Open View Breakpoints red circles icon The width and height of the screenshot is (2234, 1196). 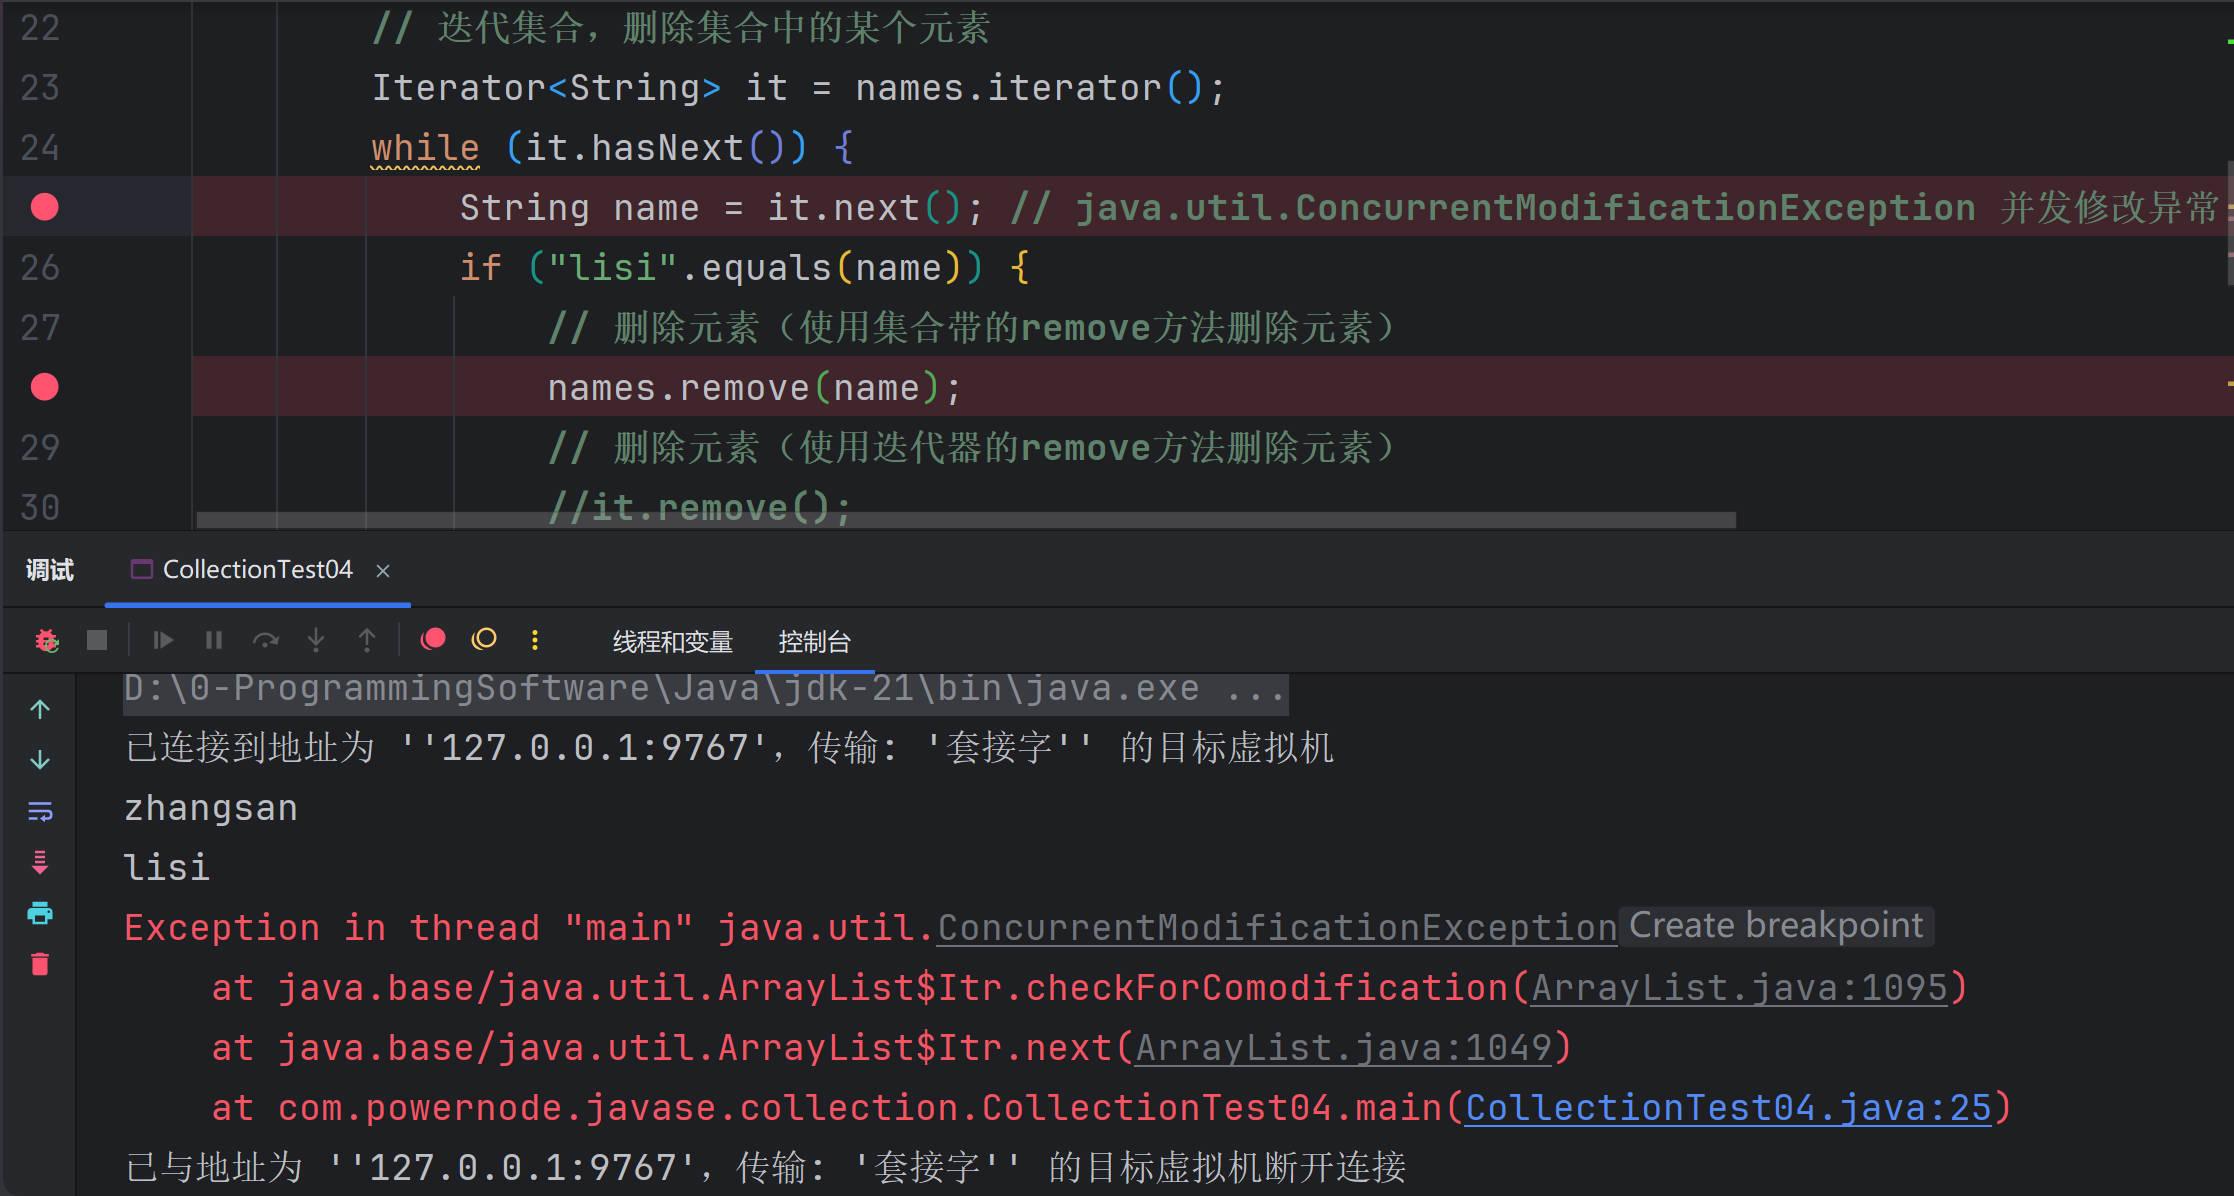433,640
